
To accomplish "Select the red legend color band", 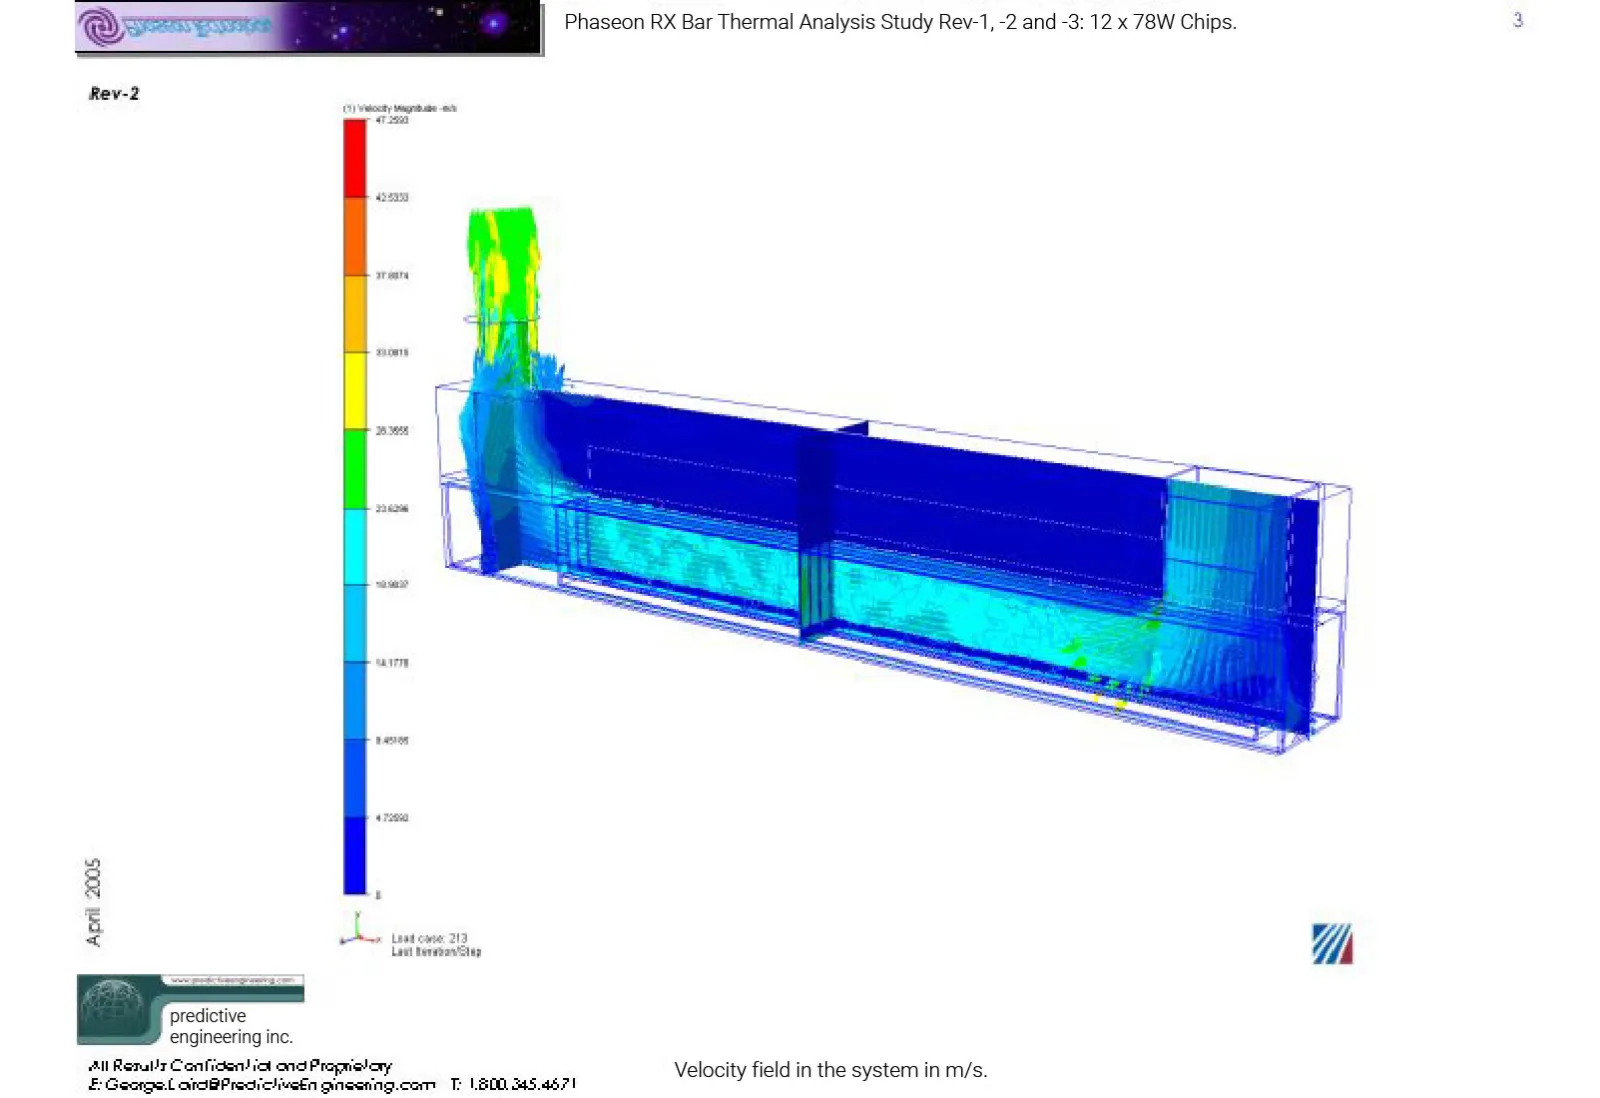I will coord(355,158).
